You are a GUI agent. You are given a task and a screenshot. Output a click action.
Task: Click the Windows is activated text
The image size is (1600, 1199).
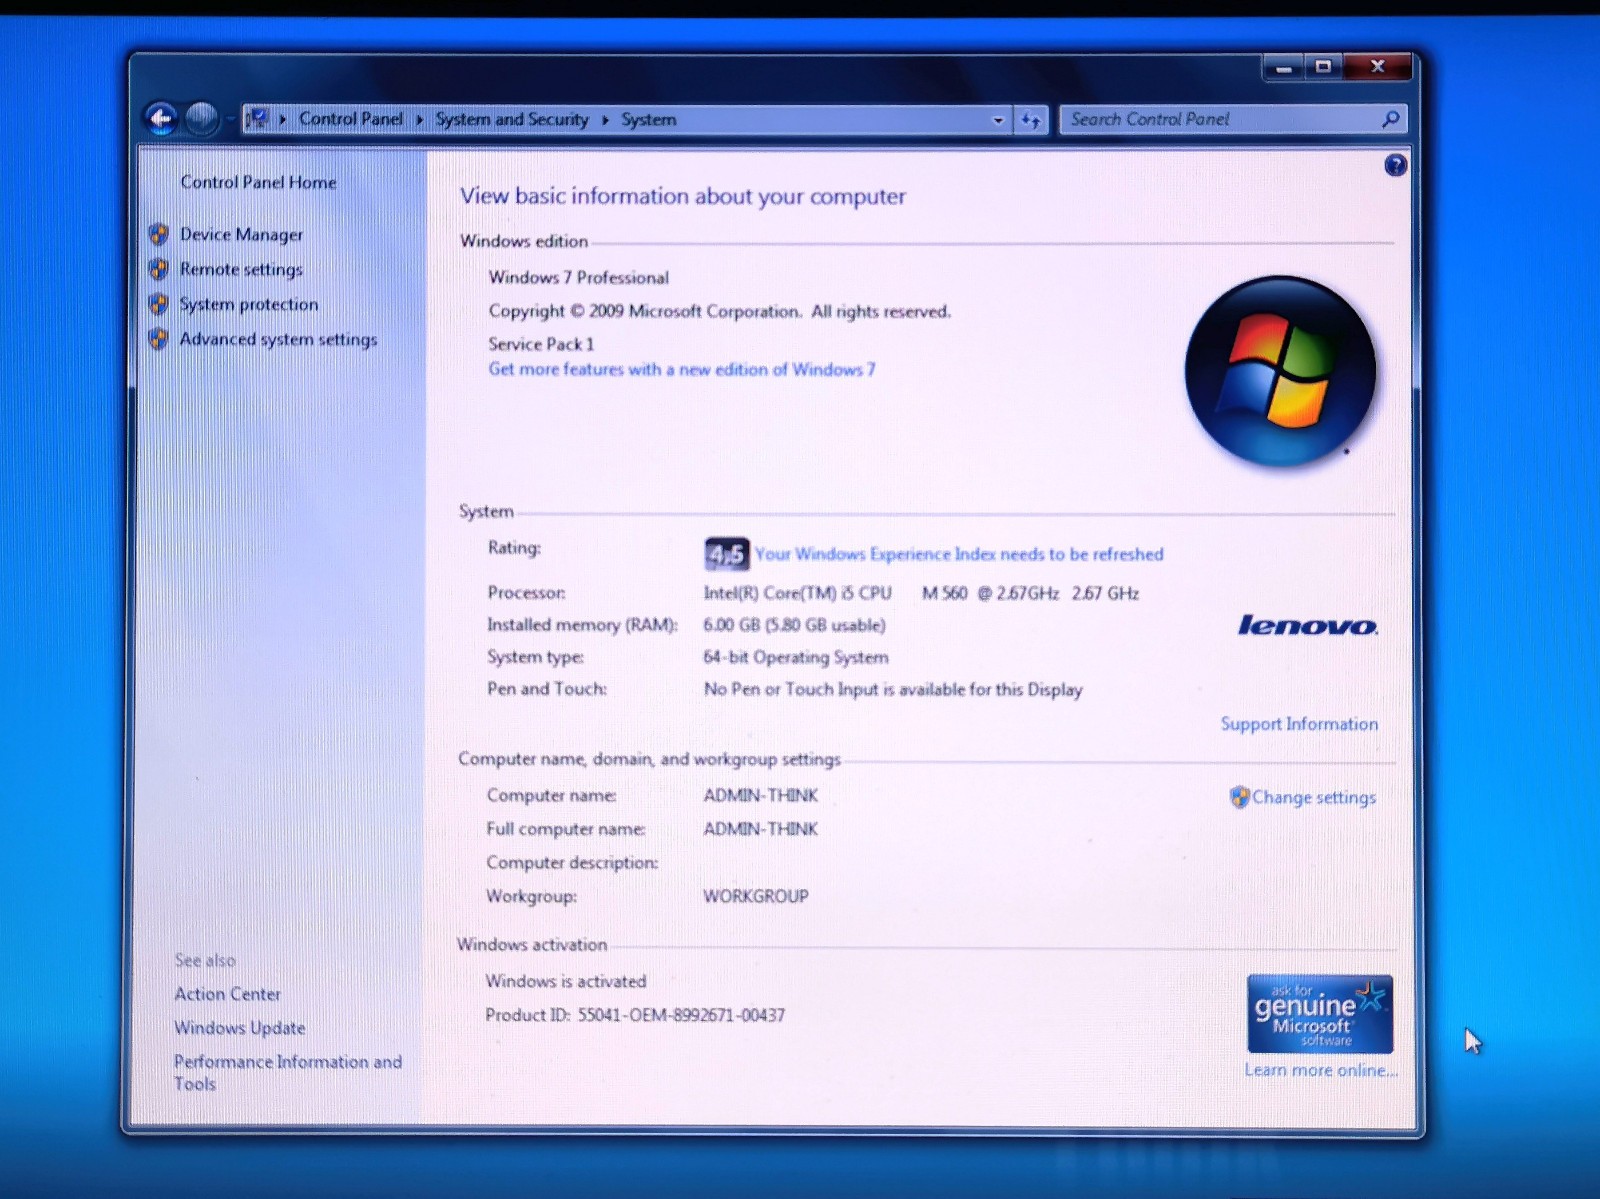tap(566, 981)
